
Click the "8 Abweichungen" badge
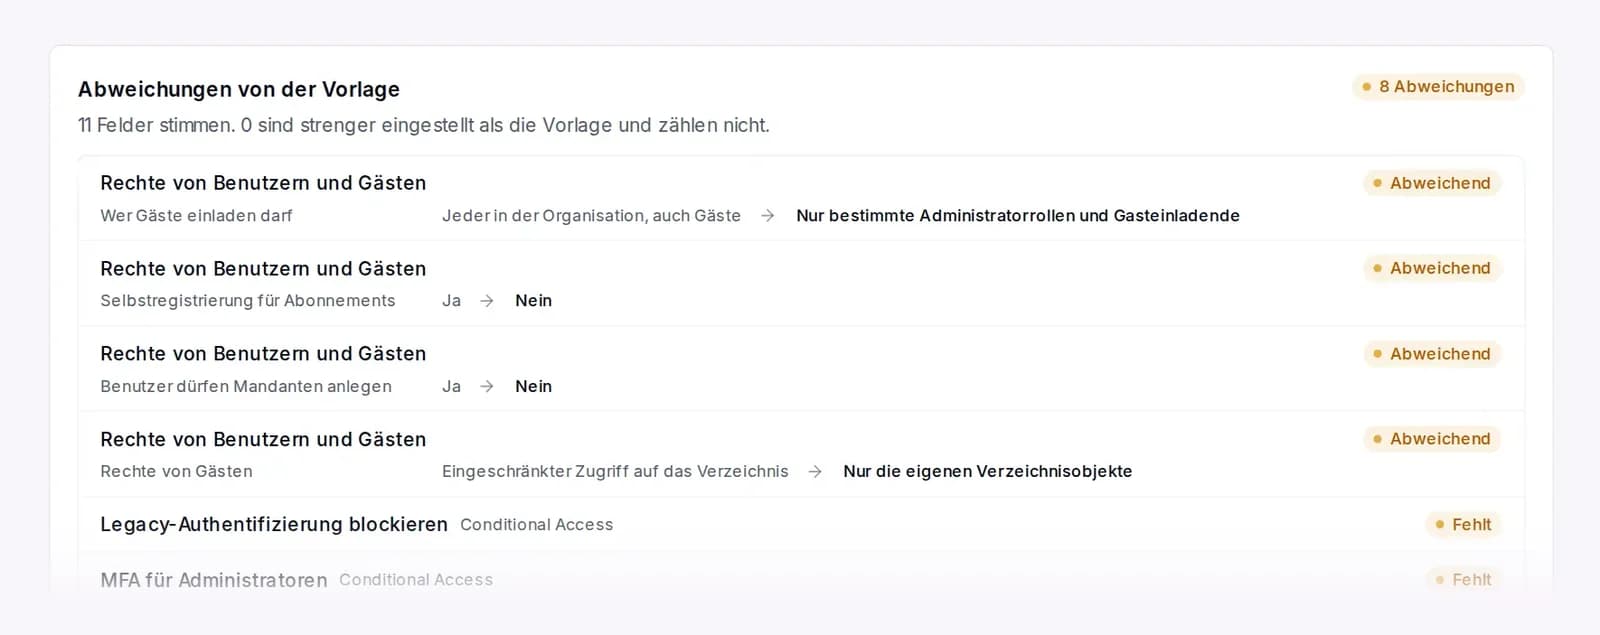1438,87
